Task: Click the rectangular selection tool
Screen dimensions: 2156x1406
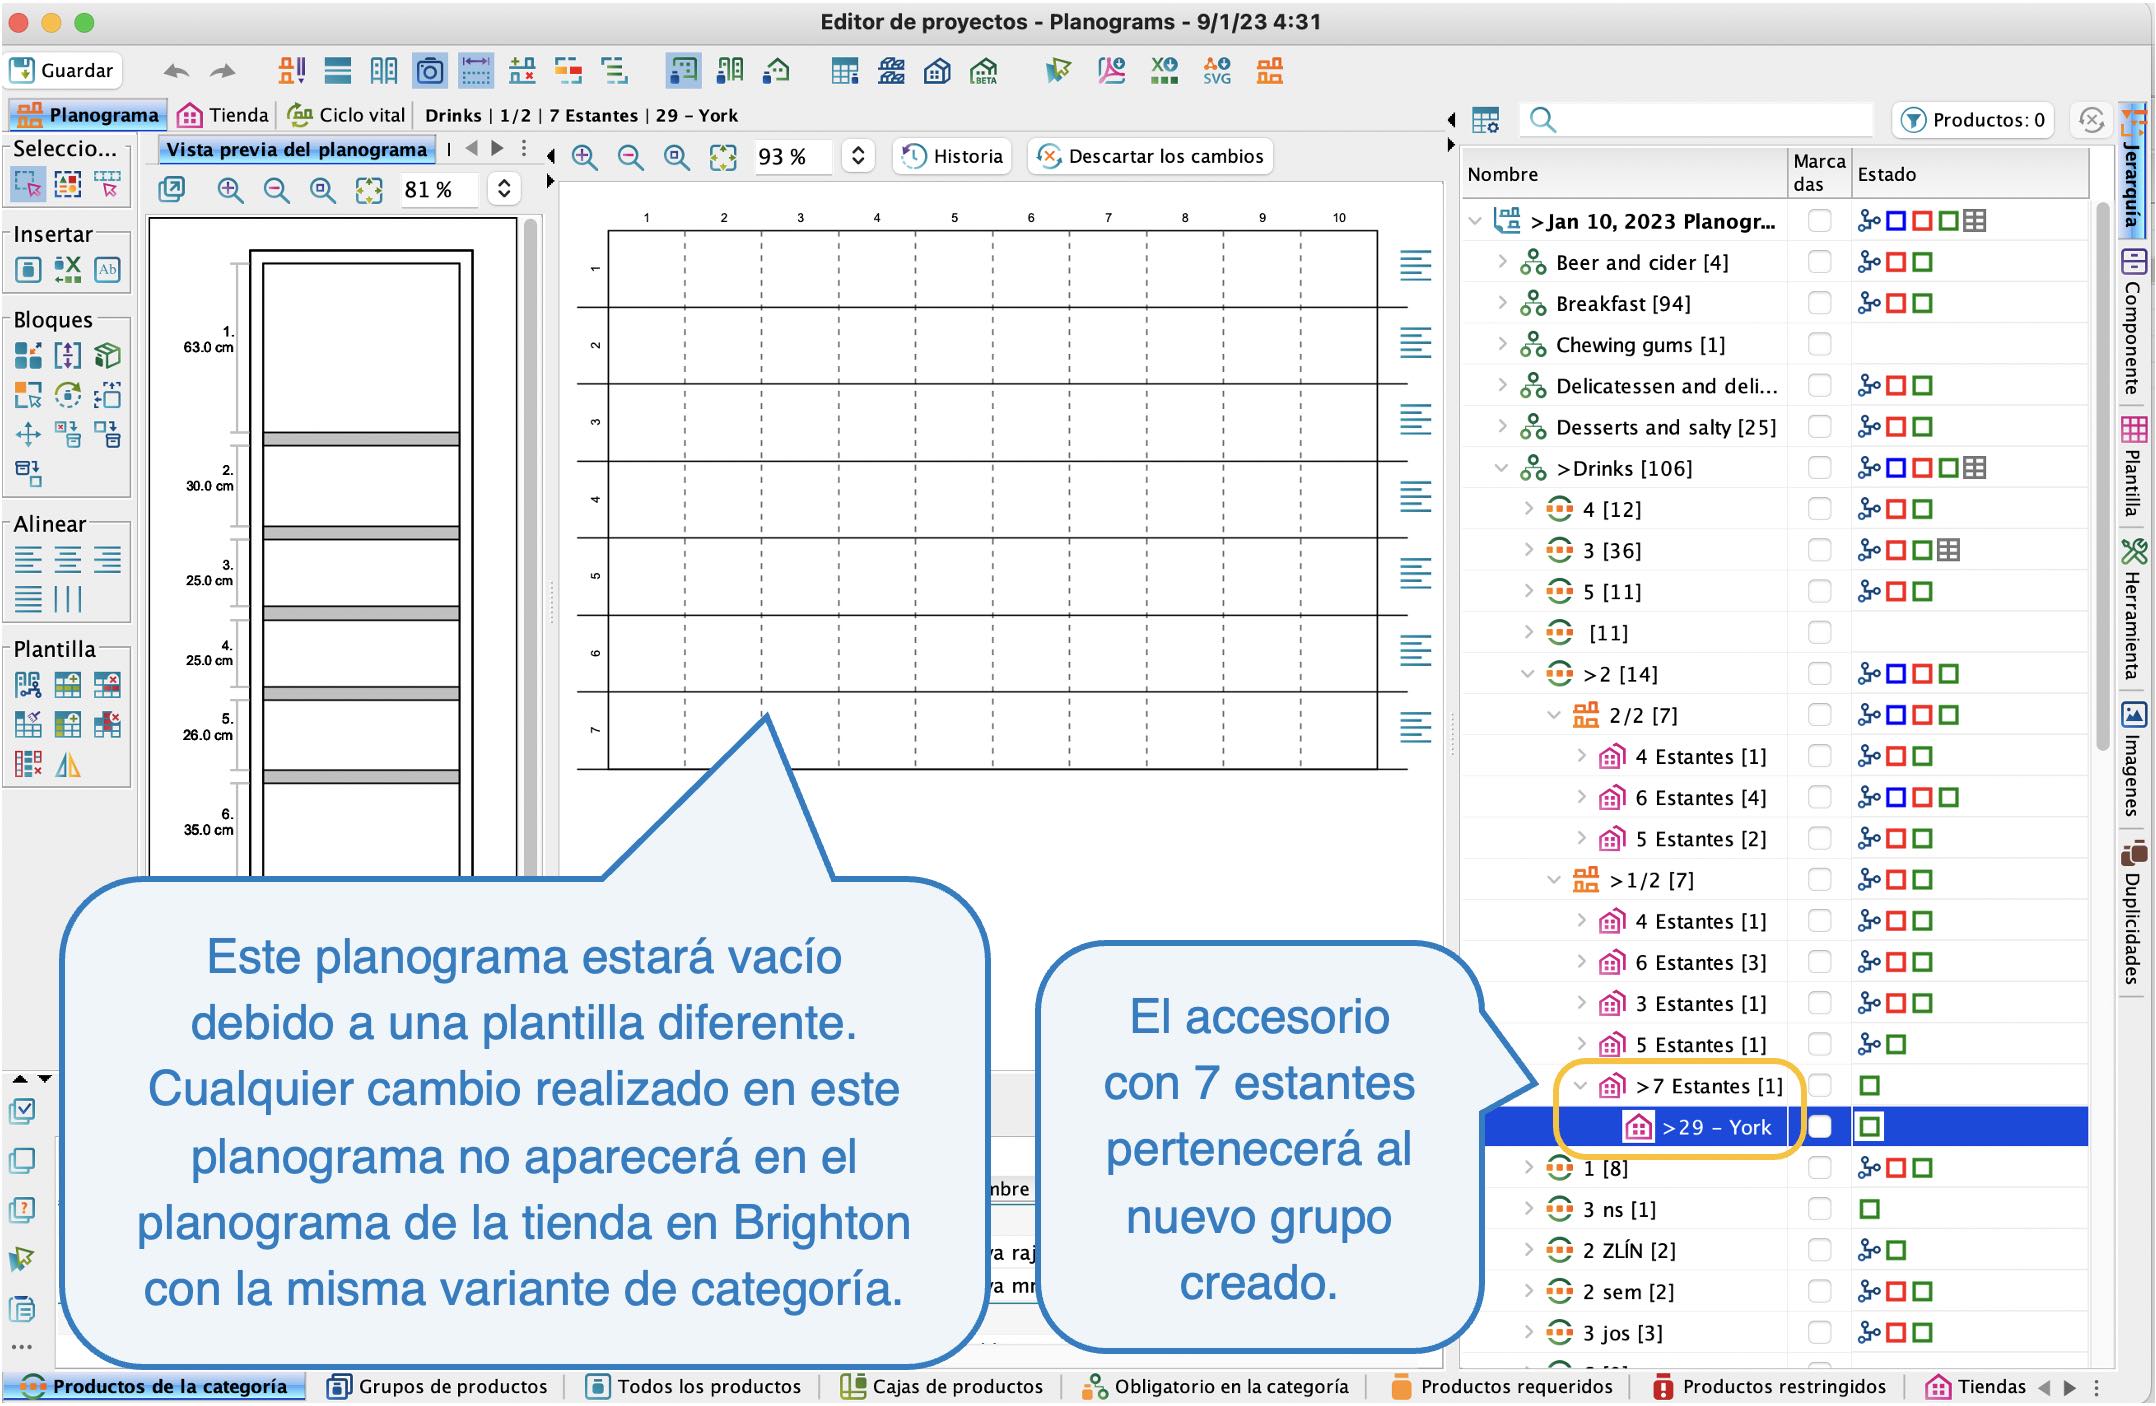Action: (27, 185)
